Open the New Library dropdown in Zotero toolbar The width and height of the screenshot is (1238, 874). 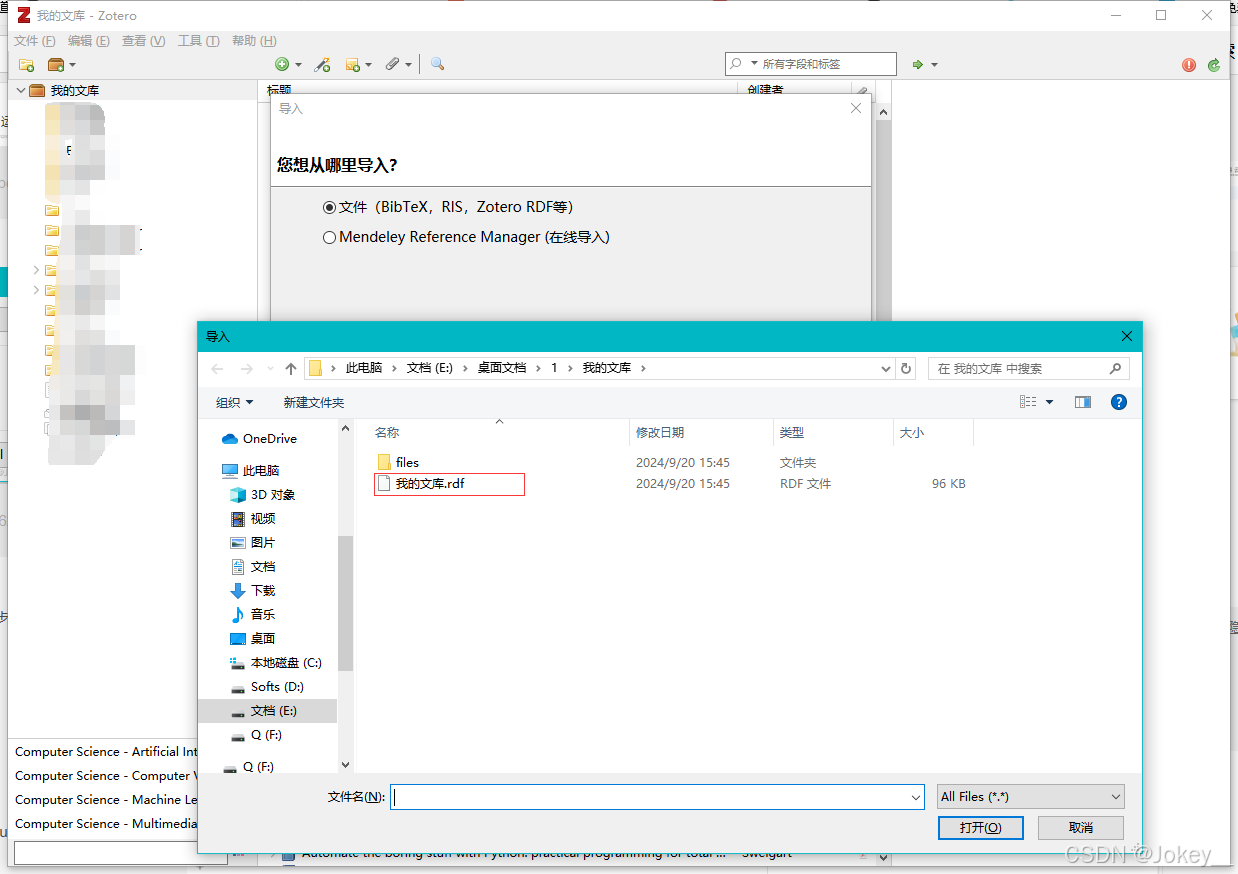tap(61, 64)
